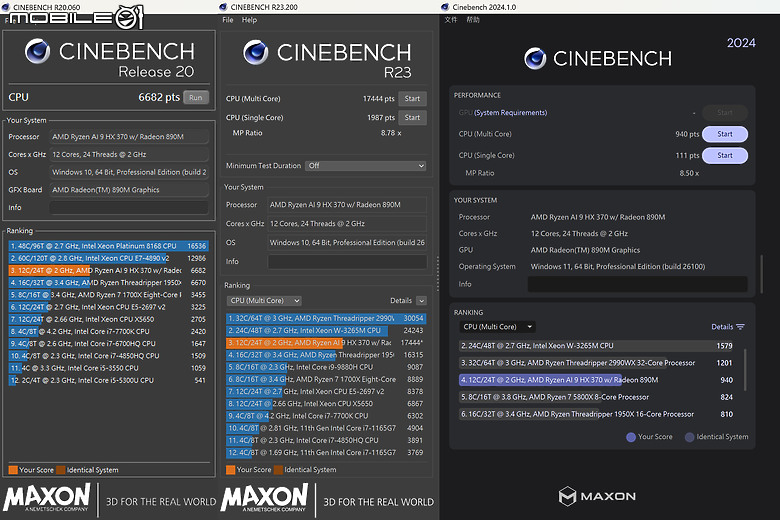Viewport: 780px width, 520px height.
Task: Select Core i7-6700HQ row in R20 ranking
Action: pos(108,343)
